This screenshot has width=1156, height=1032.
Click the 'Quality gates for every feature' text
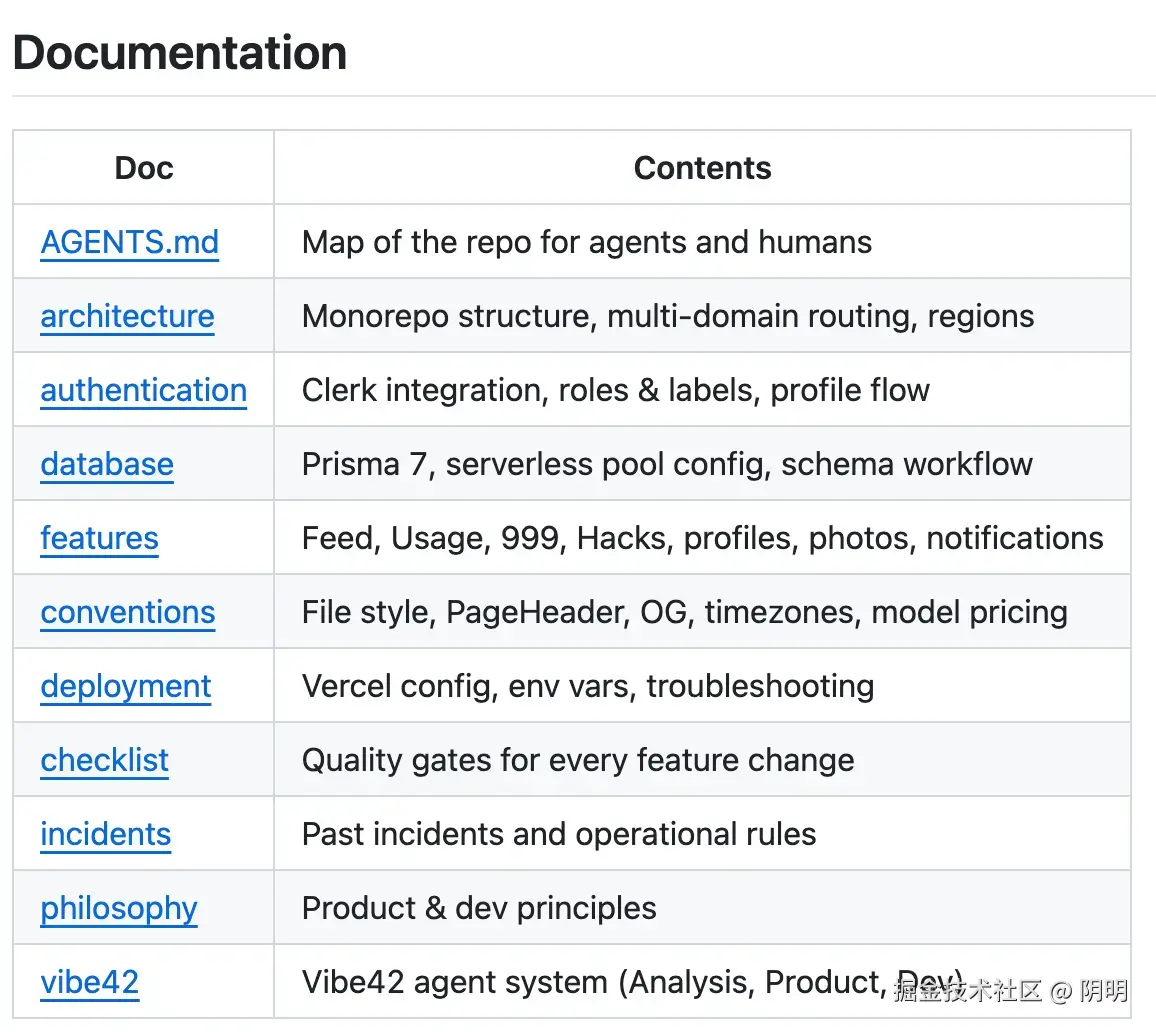[577, 760]
